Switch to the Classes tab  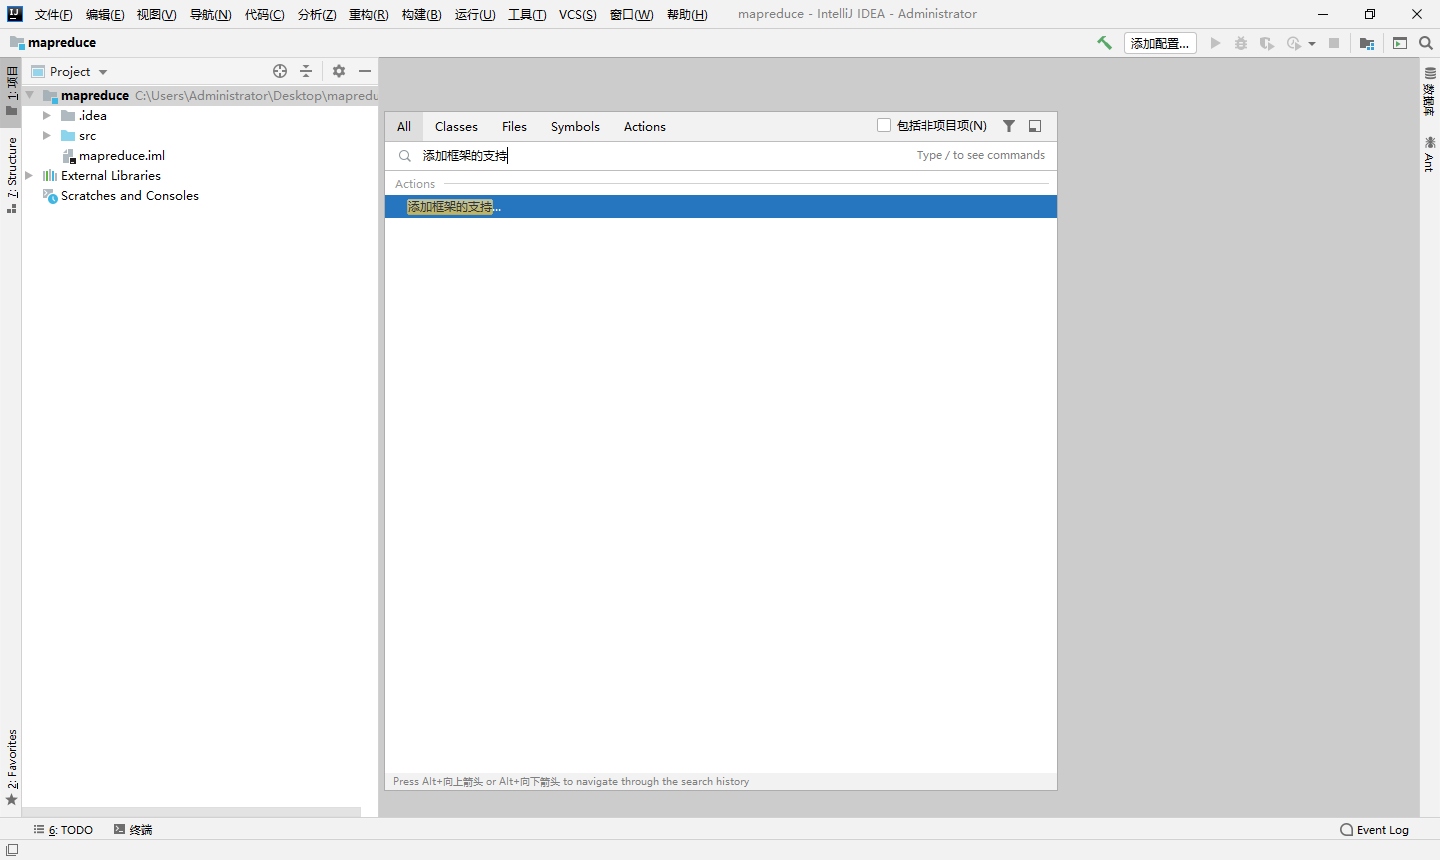point(456,126)
